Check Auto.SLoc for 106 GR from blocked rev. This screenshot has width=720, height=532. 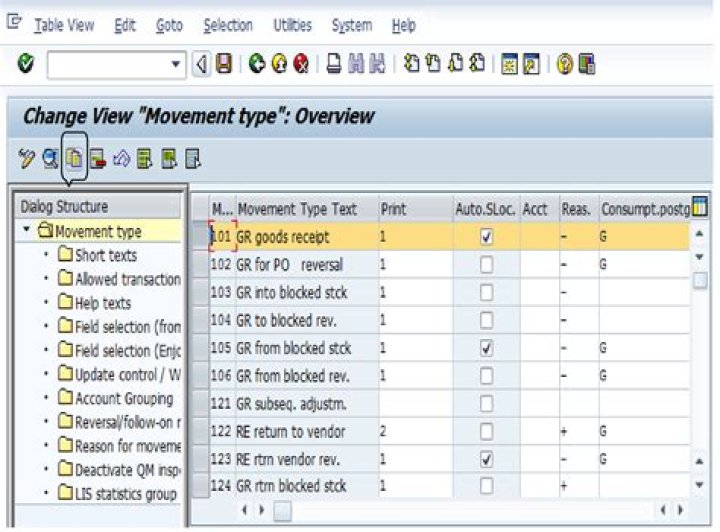(x=486, y=376)
